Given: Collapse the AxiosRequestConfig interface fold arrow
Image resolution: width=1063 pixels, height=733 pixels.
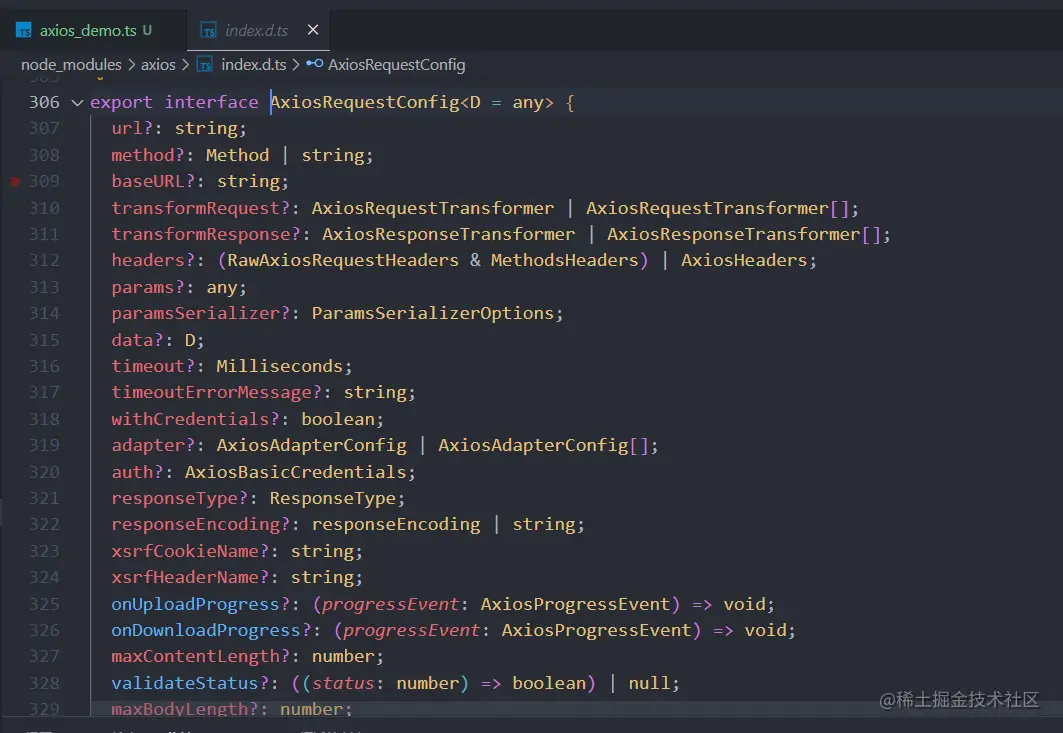Looking at the screenshot, I should point(77,102).
